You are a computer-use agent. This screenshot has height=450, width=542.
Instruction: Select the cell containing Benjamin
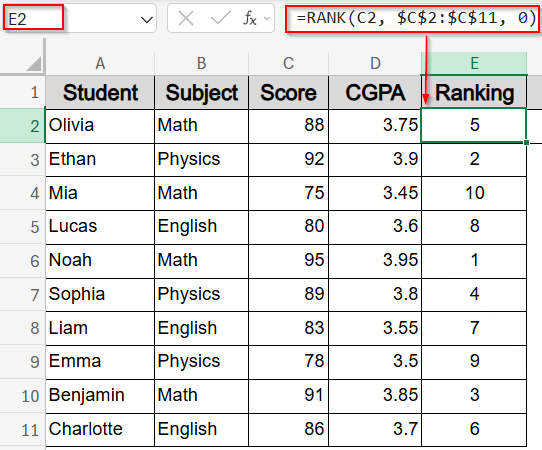[100, 396]
